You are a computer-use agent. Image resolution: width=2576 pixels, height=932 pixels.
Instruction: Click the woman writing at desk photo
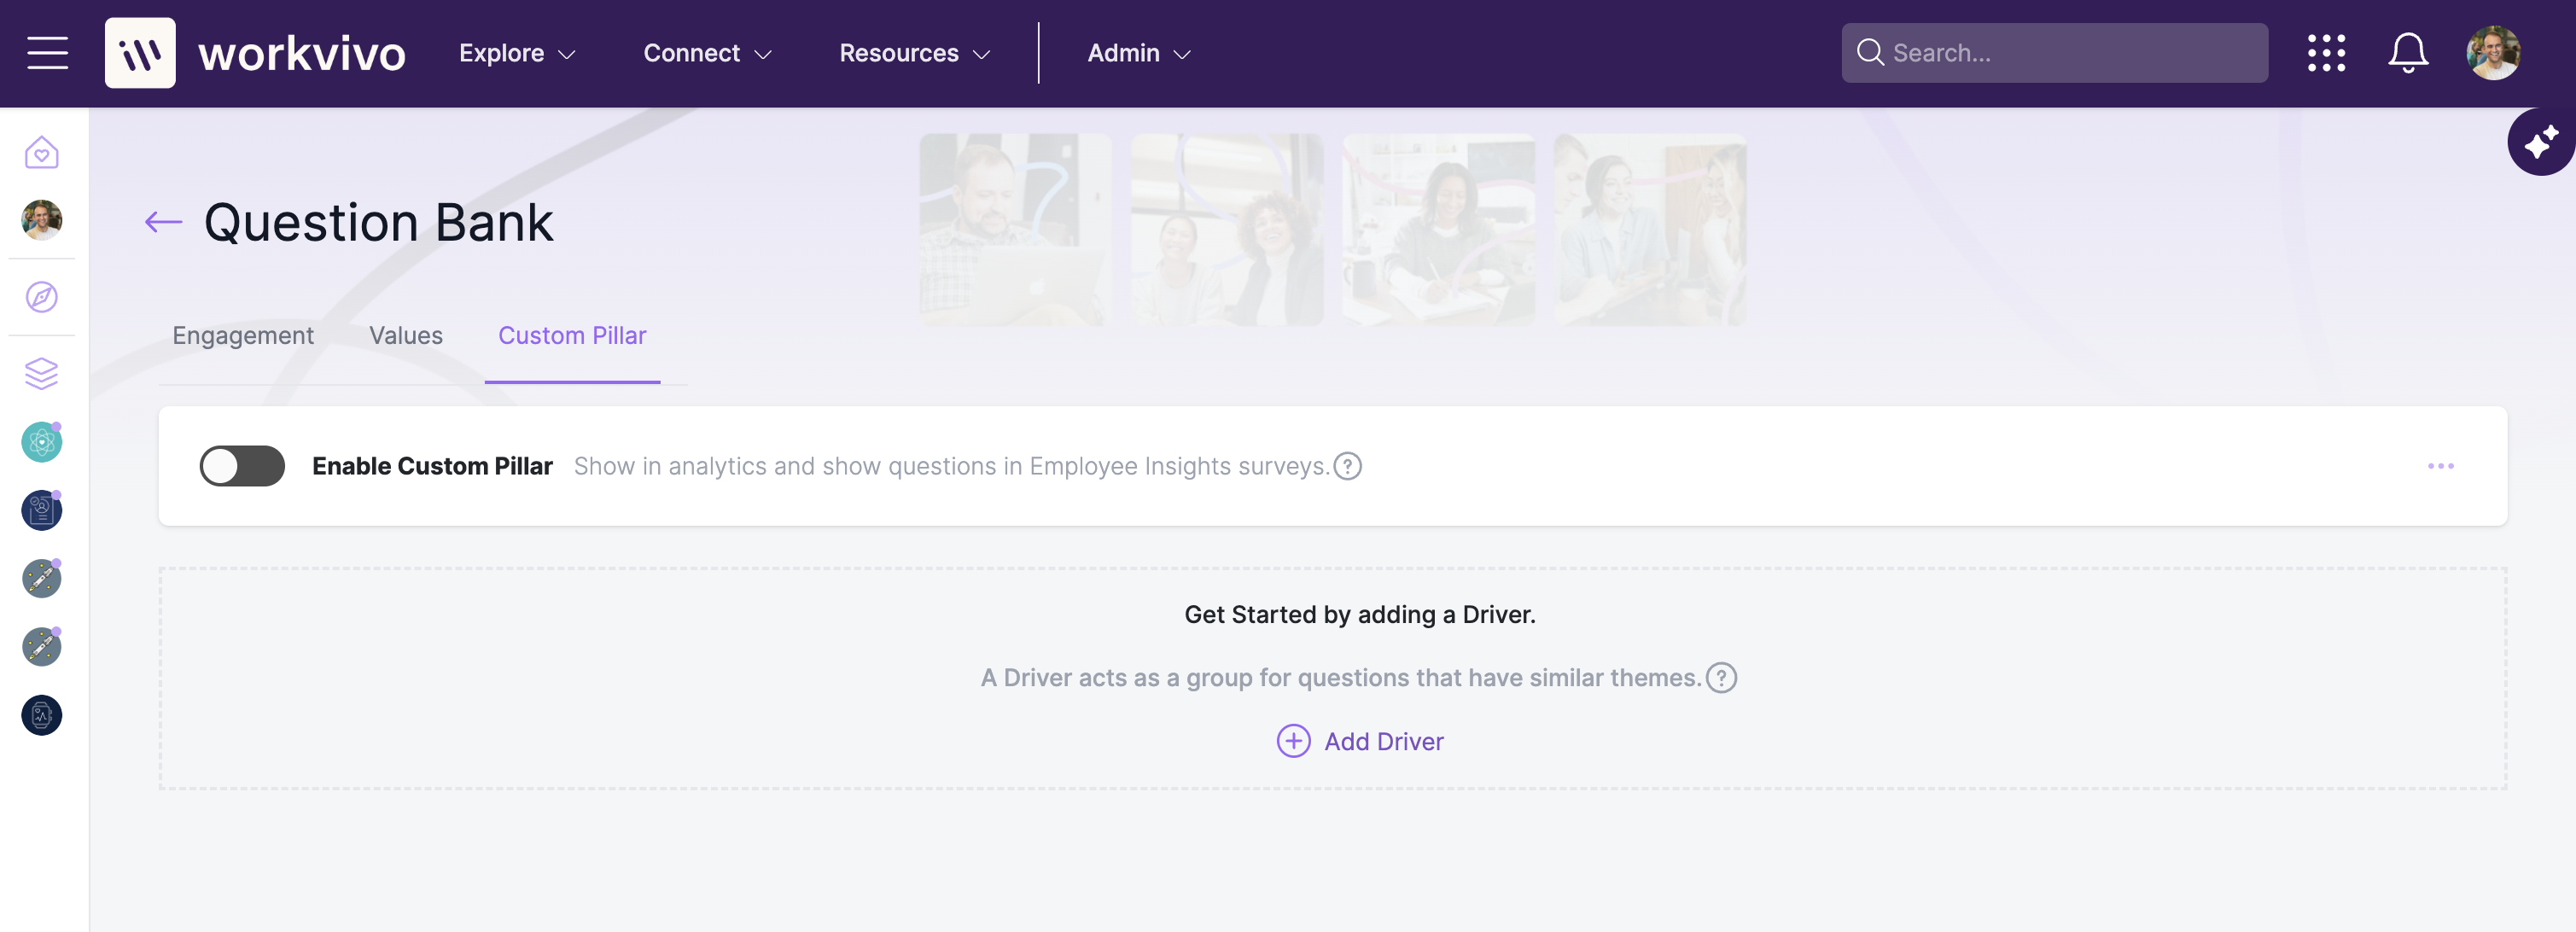pos(1438,230)
